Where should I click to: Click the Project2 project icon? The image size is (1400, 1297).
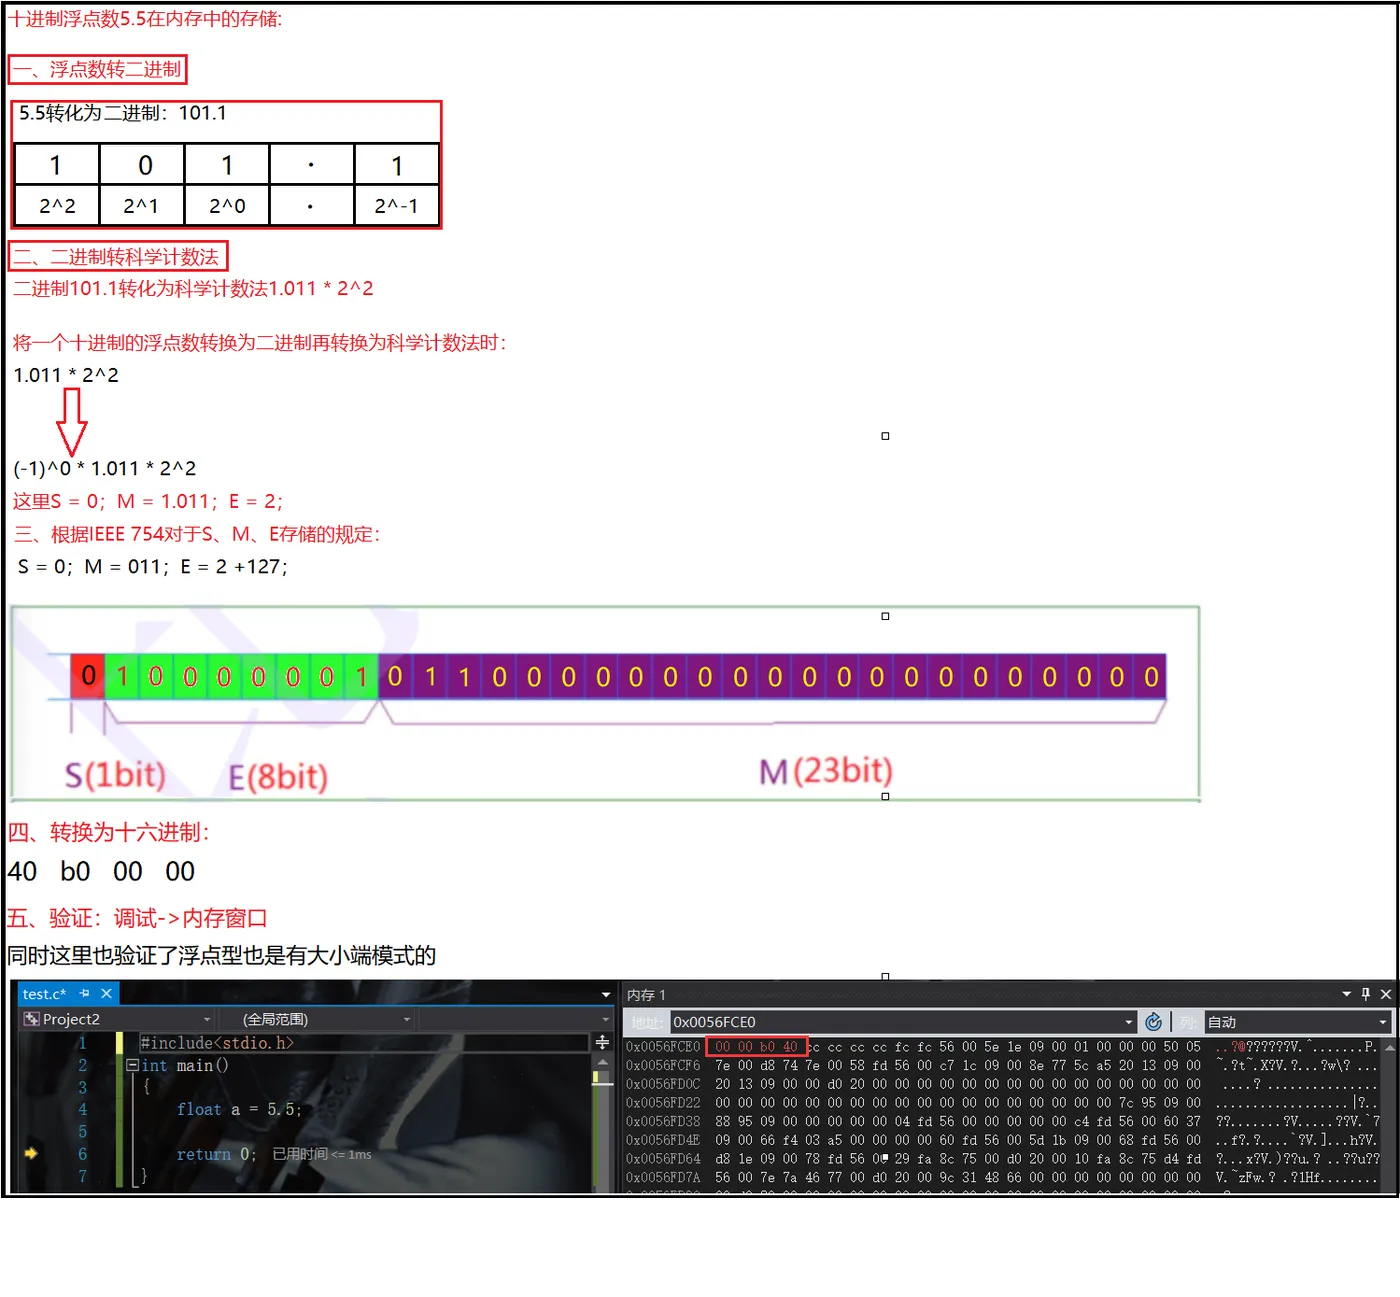tap(31, 1019)
